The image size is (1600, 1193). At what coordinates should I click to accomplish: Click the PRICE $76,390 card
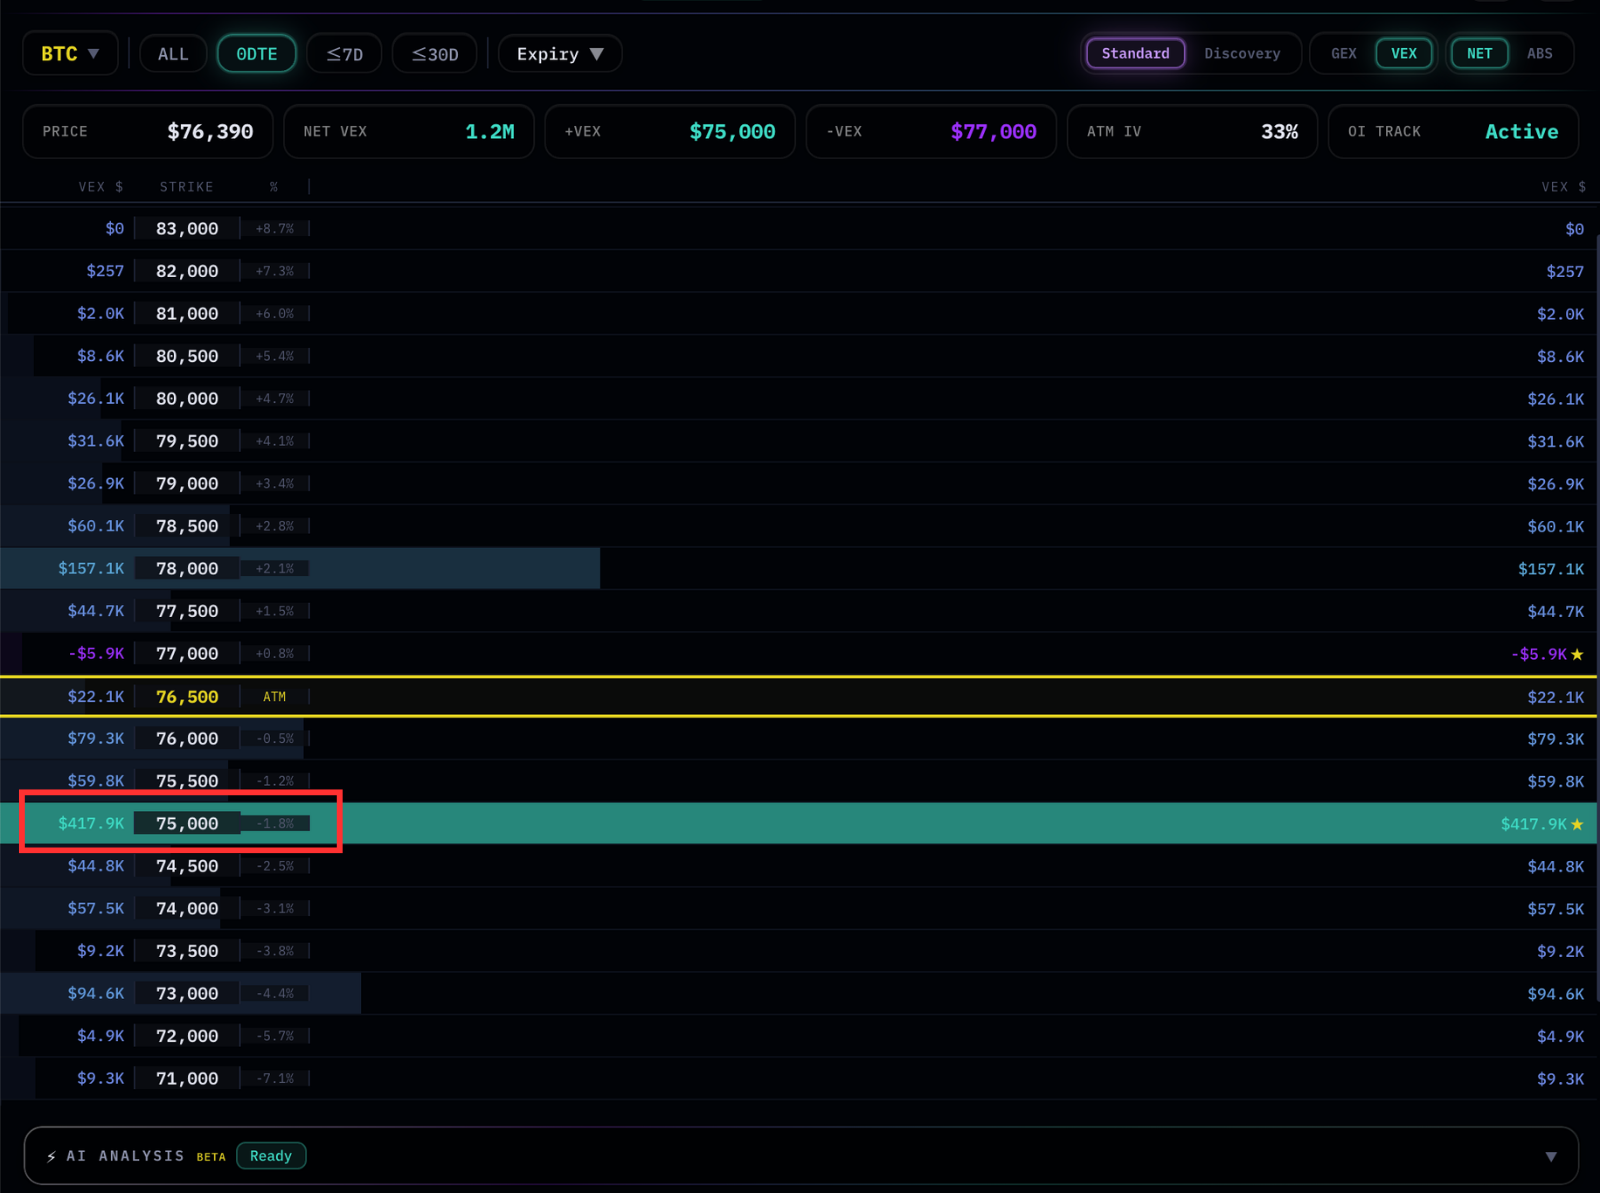coord(148,131)
